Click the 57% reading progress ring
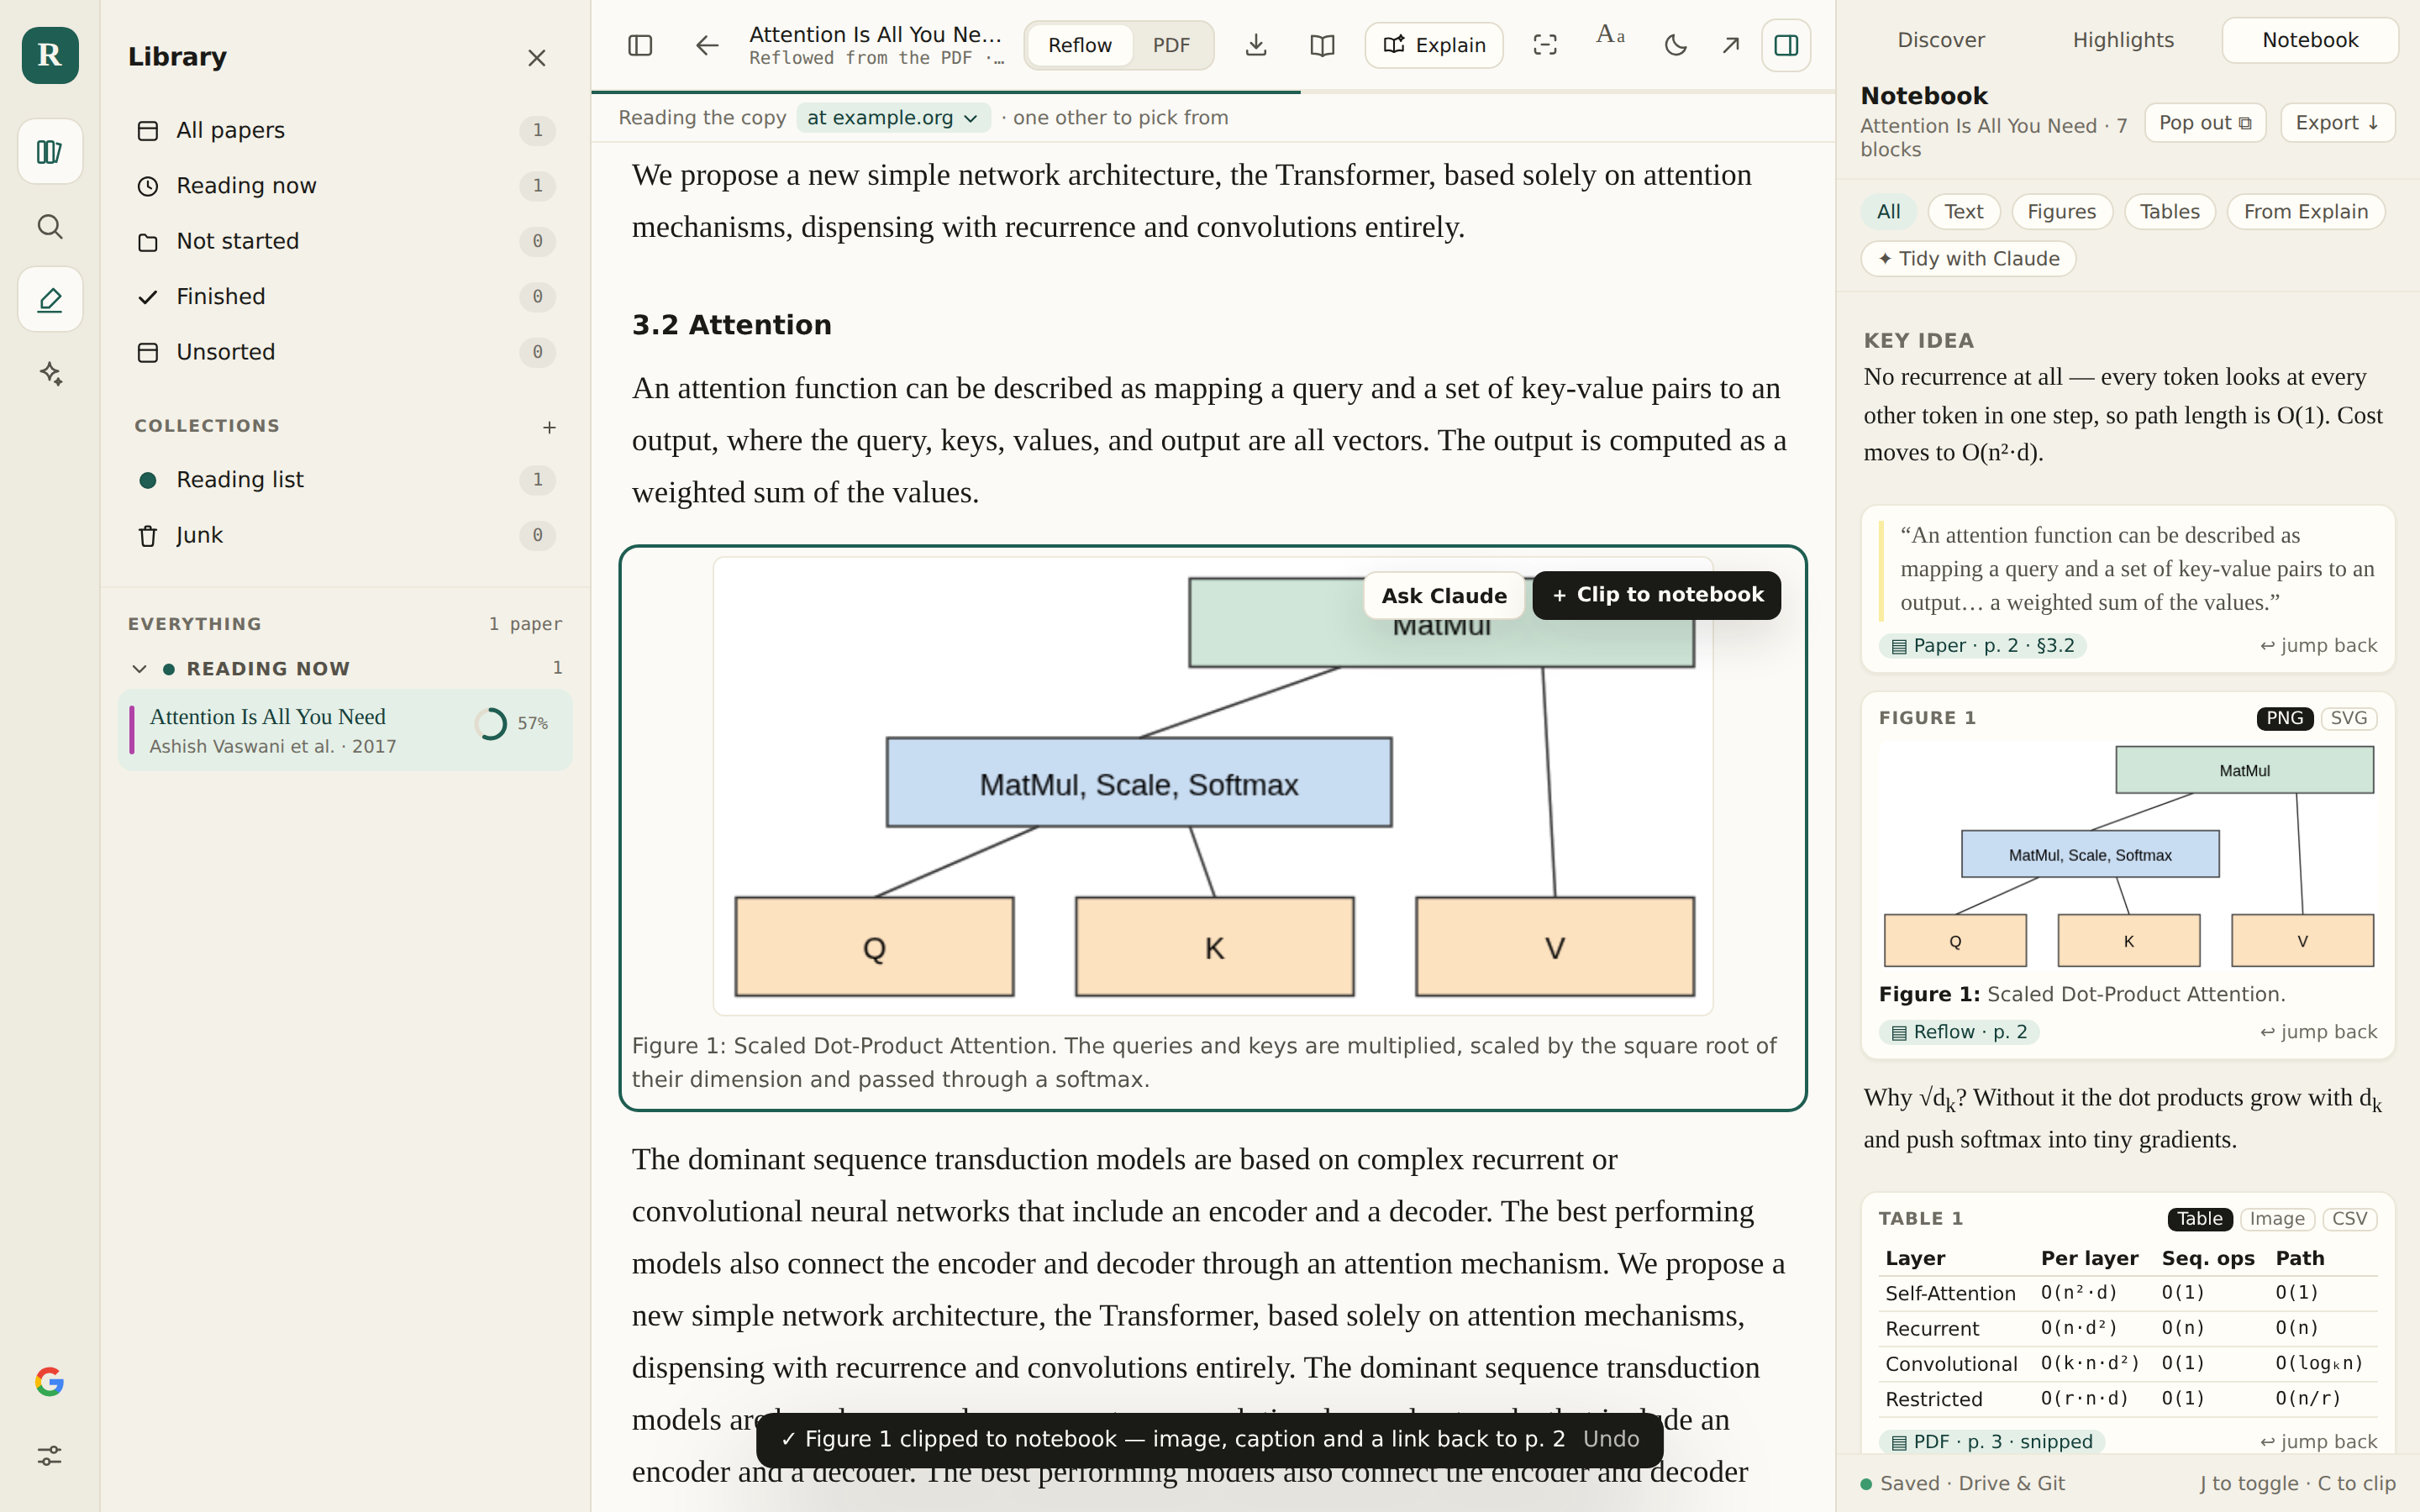This screenshot has height=1512, width=2420. click(x=491, y=723)
